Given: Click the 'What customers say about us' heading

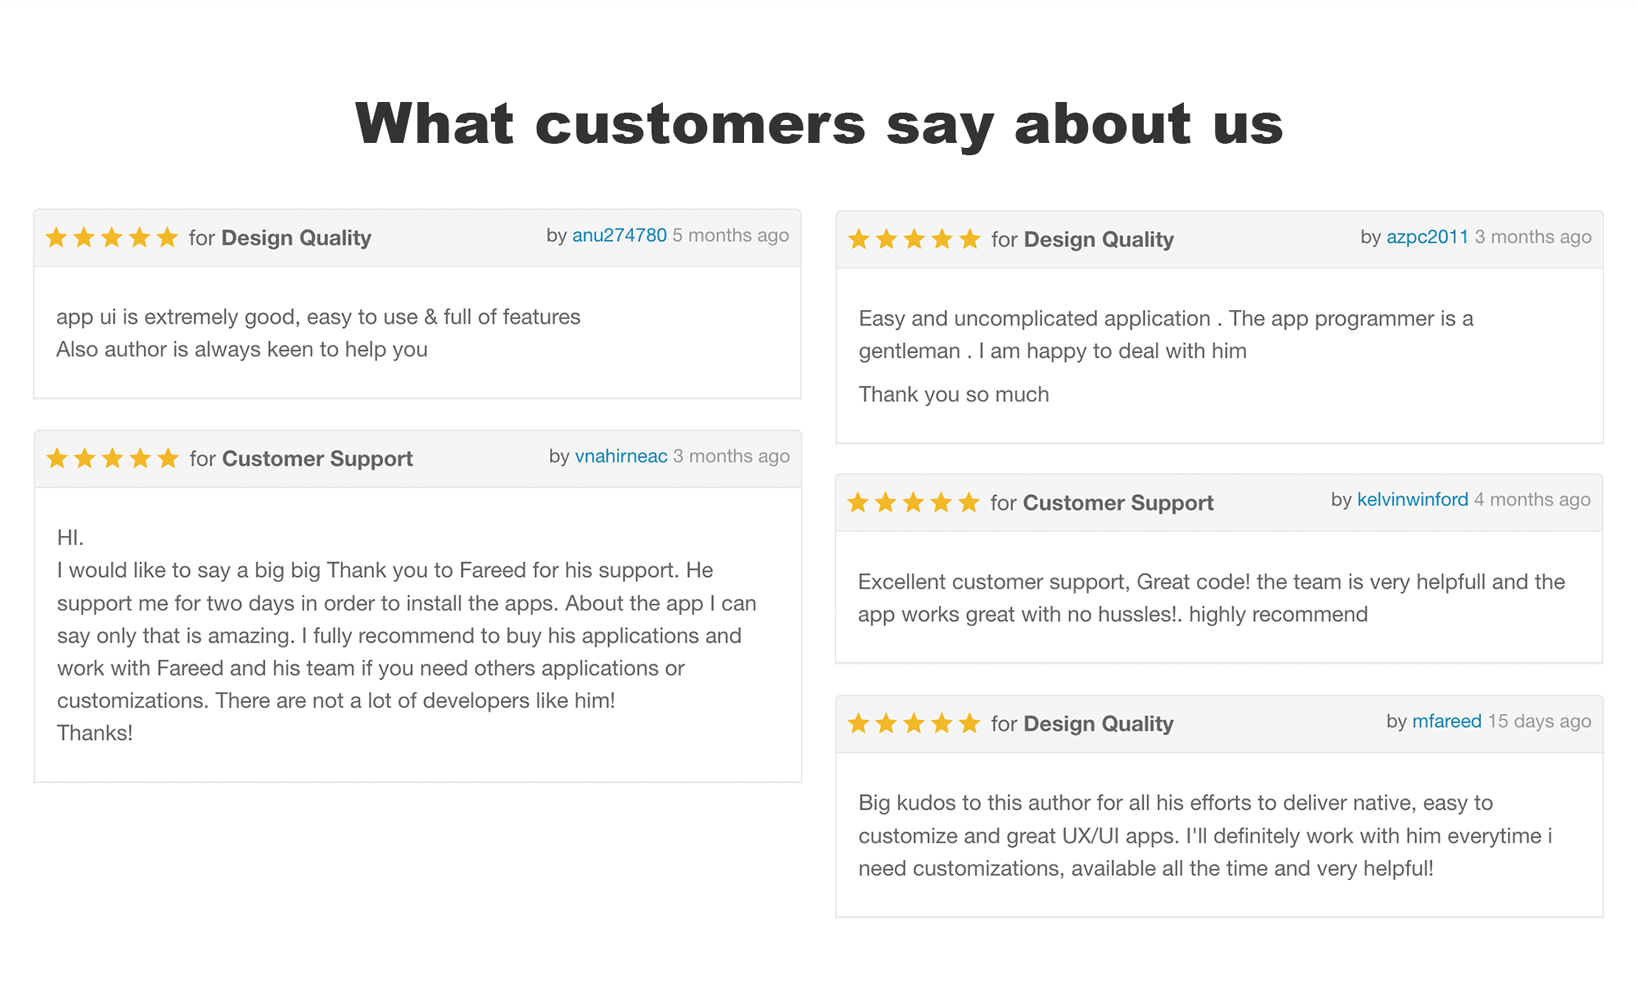Looking at the screenshot, I should 819,124.
